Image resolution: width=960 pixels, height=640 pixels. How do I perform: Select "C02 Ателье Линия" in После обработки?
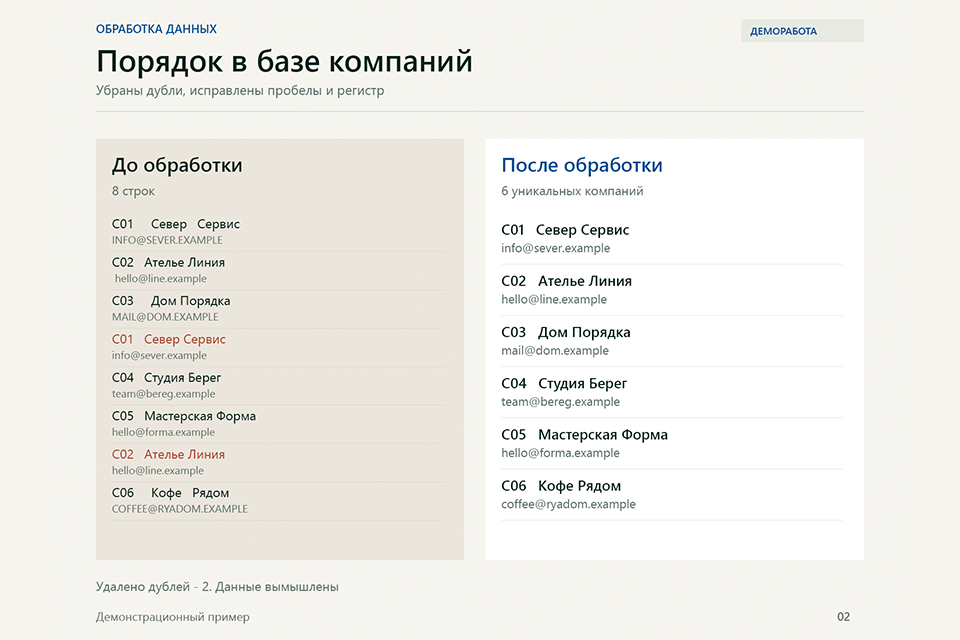tap(566, 281)
